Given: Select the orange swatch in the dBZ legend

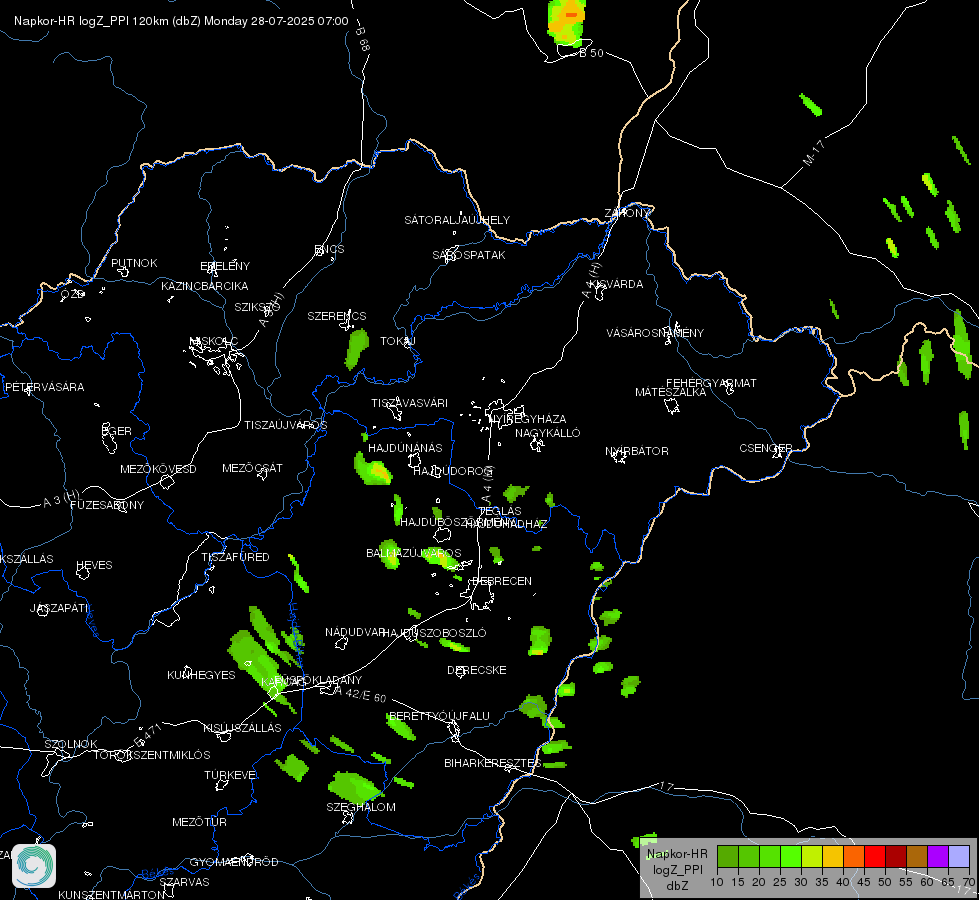Looking at the screenshot, I should [x=854, y=856].
